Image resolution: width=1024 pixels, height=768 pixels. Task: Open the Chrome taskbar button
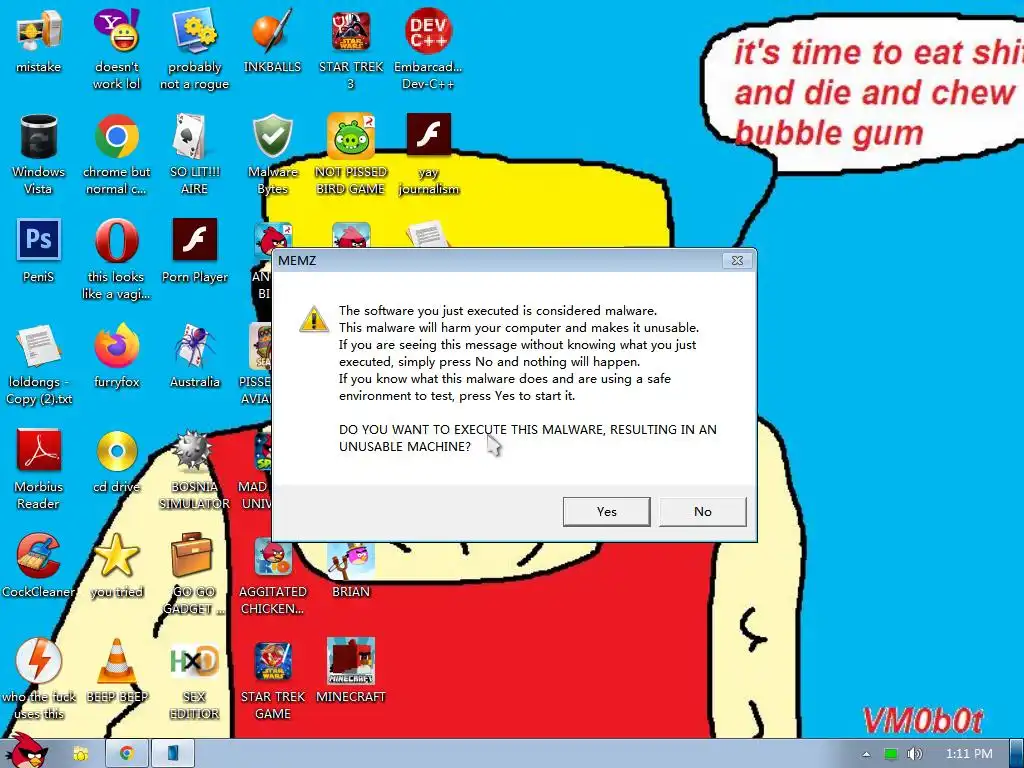point(127,754)
